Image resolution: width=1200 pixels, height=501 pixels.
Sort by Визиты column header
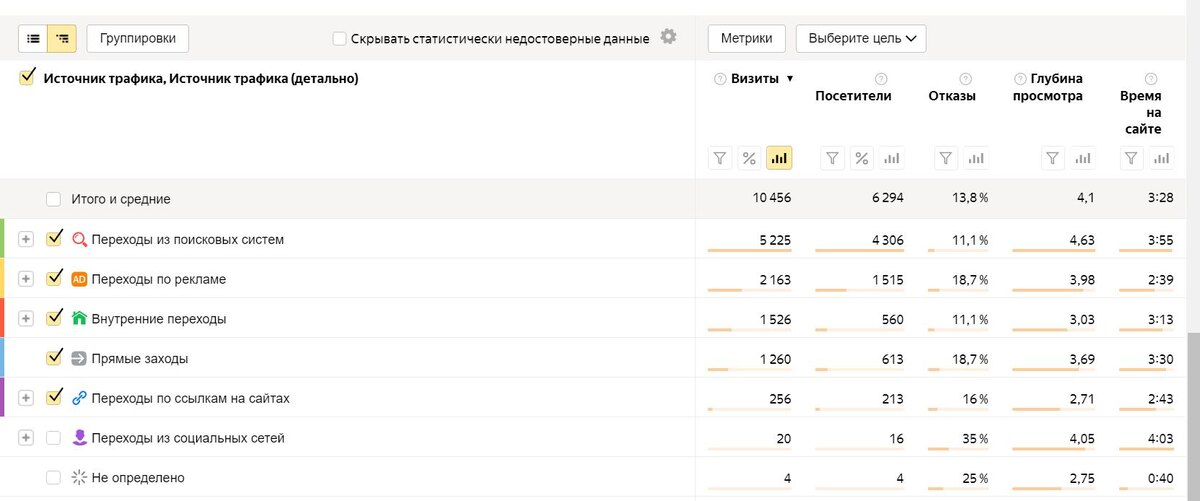(x=755, y=79)
